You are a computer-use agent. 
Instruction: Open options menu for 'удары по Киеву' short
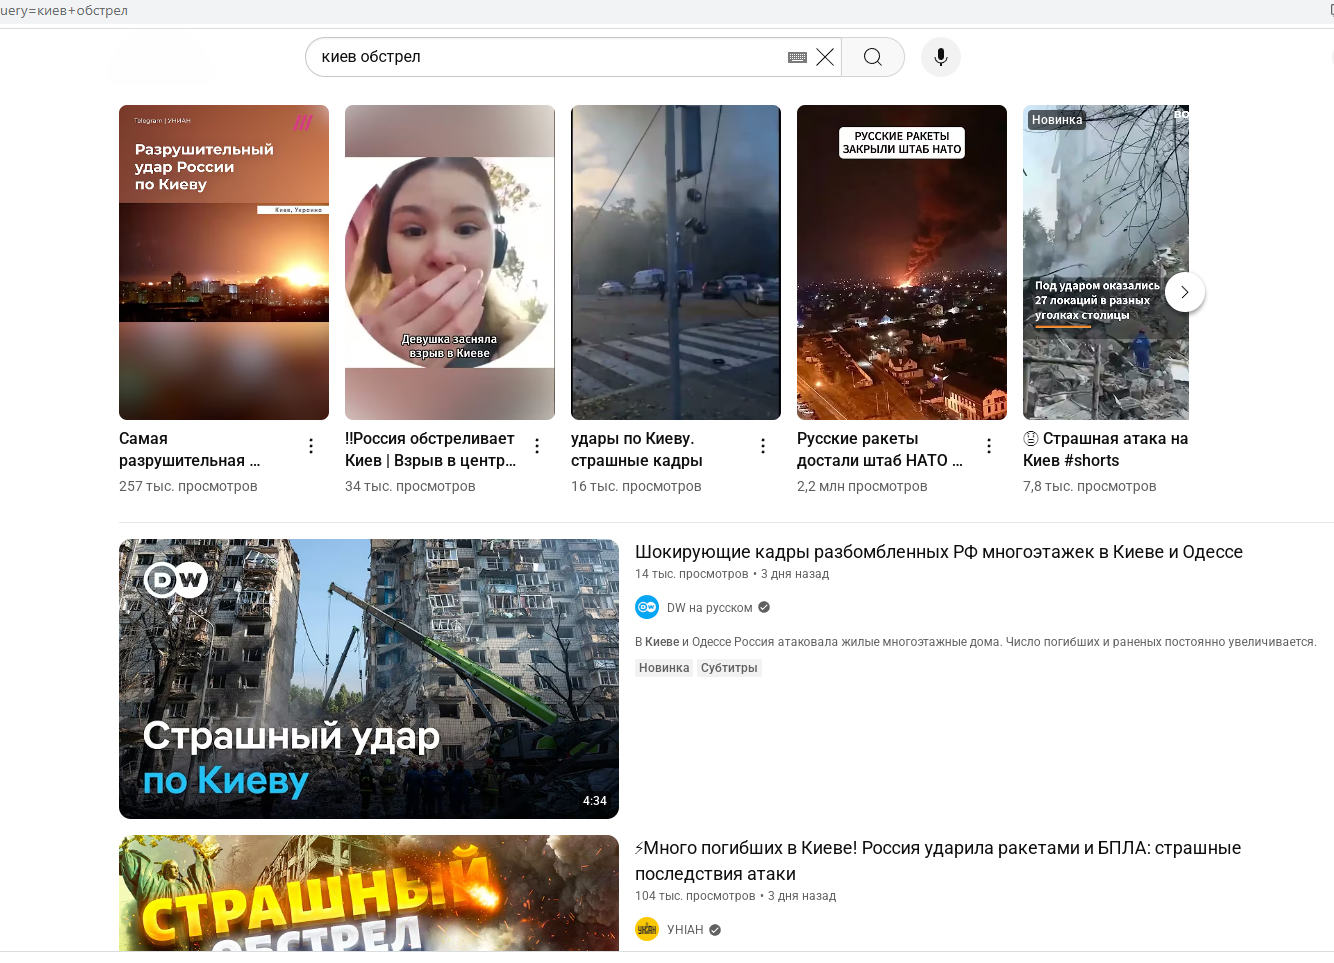pos(763,446)
